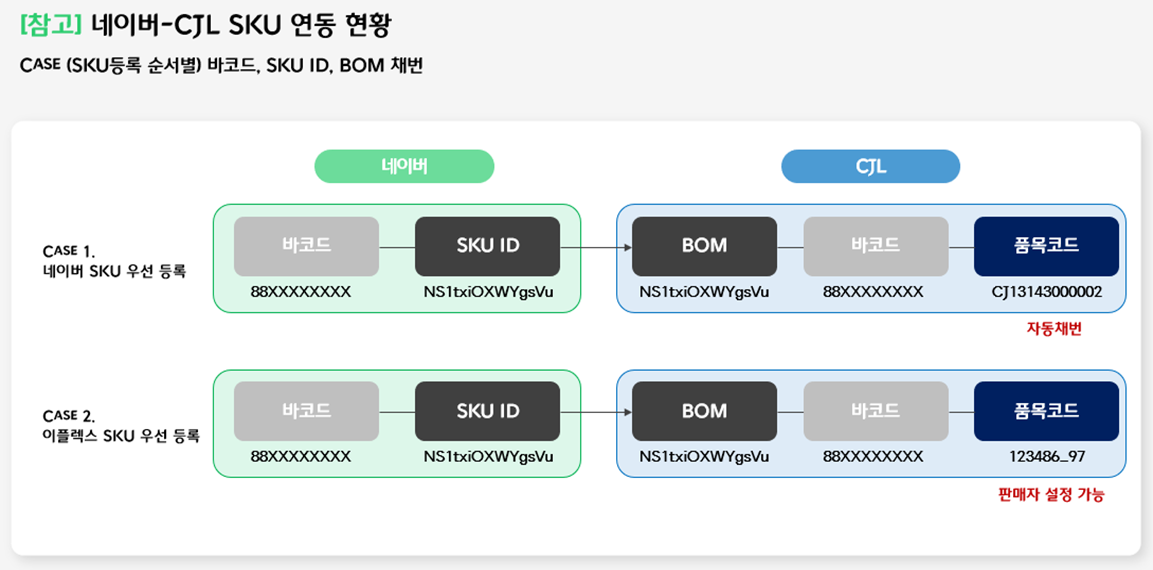
Task: Click the 바코드 box in Case 2 CJL group
Action: tap(875, 411)
